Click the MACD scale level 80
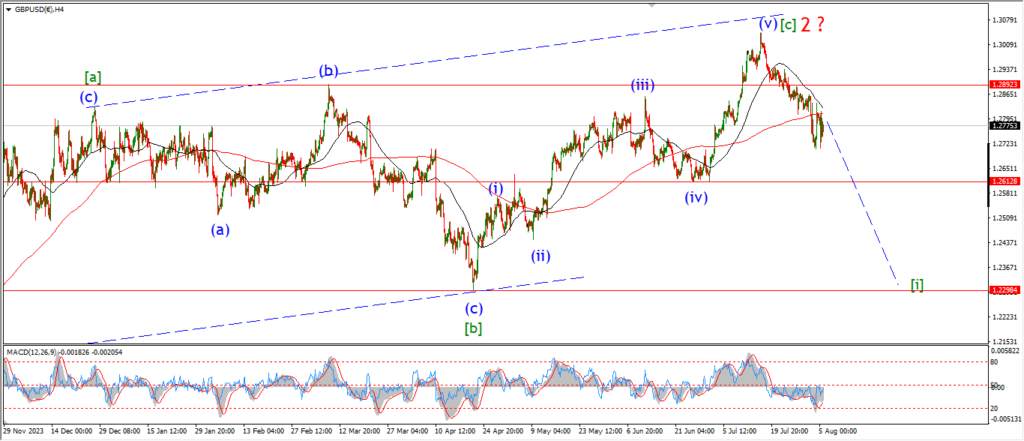The height and width of the screenshot is (441, 1024). tap(996, 361)
